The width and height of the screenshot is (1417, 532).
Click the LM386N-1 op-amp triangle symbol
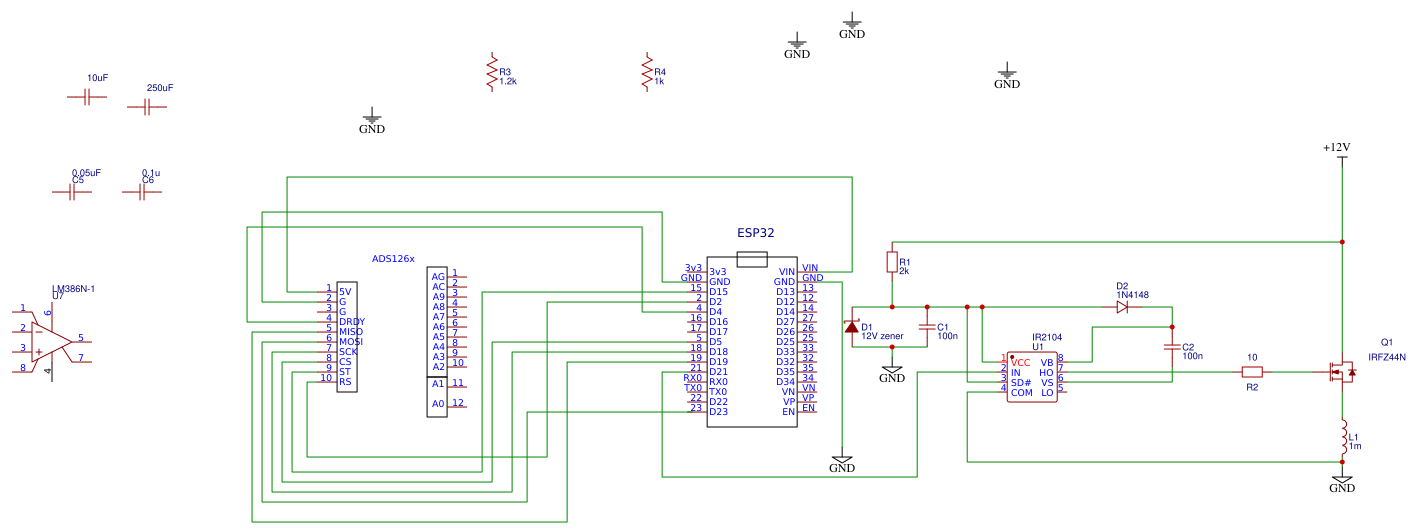(51, 340)
